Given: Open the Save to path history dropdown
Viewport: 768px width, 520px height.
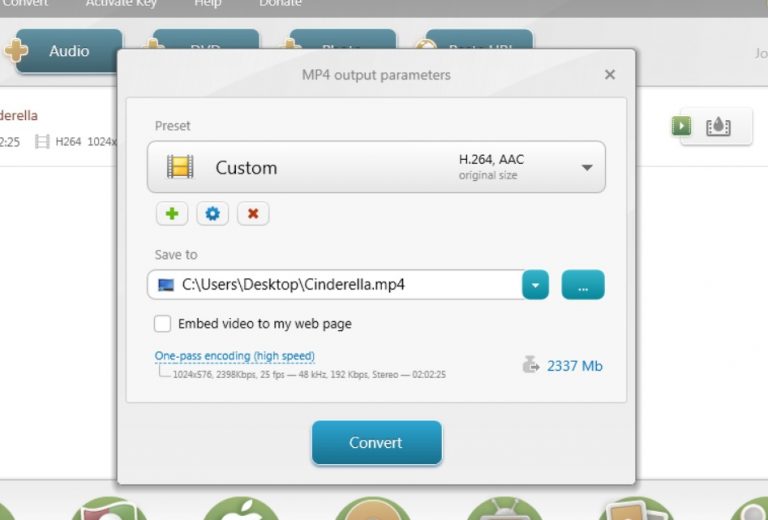Looking at the screenshot, I should 536,285.
